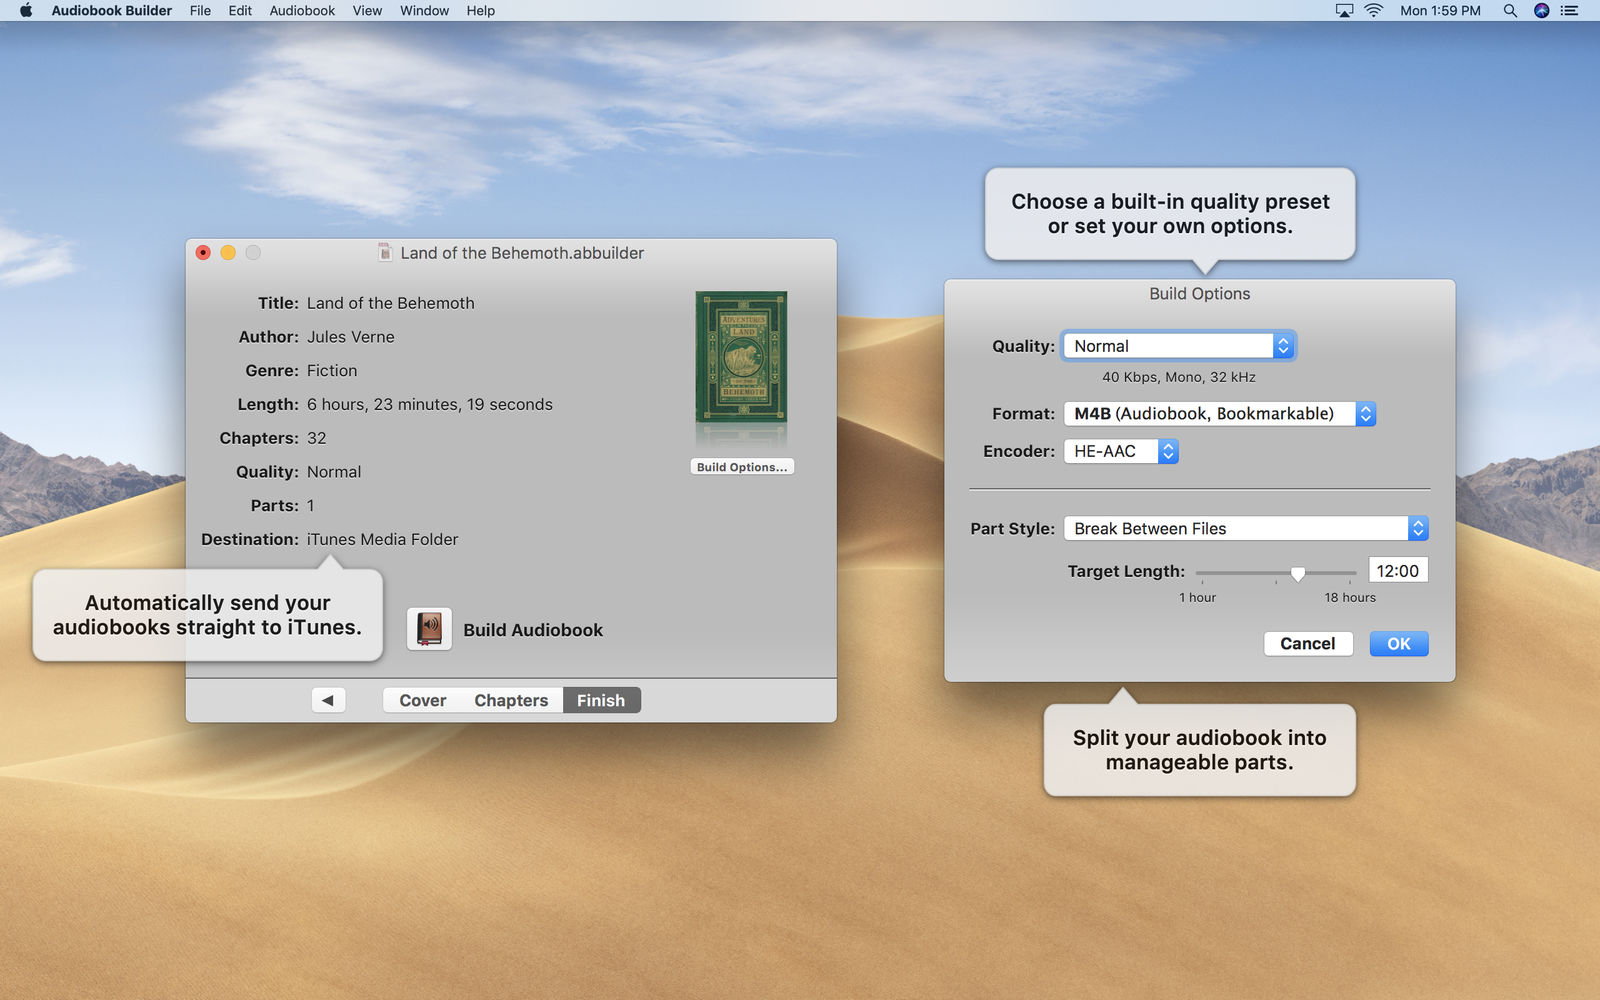This screenshot has width=1600, height=1000.
Task: Click the author Jules Verne
Action: coord(351,337)
